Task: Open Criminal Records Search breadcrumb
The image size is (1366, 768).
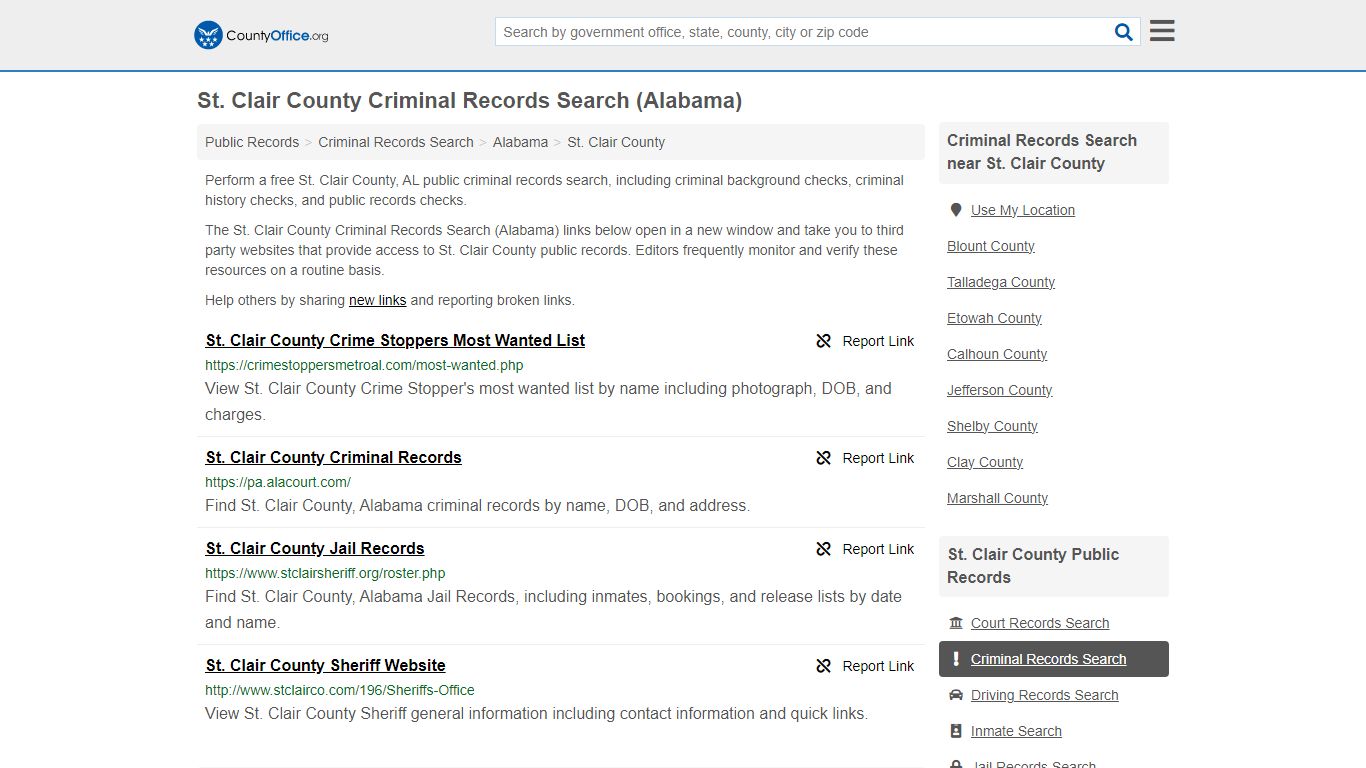Action: click(396, 142)
